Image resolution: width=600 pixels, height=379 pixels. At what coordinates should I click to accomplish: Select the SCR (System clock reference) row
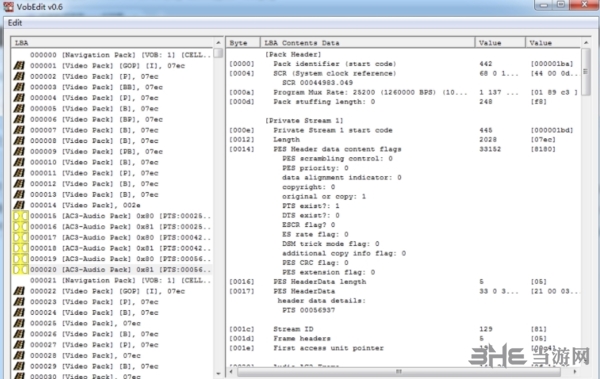click(404, 74)
